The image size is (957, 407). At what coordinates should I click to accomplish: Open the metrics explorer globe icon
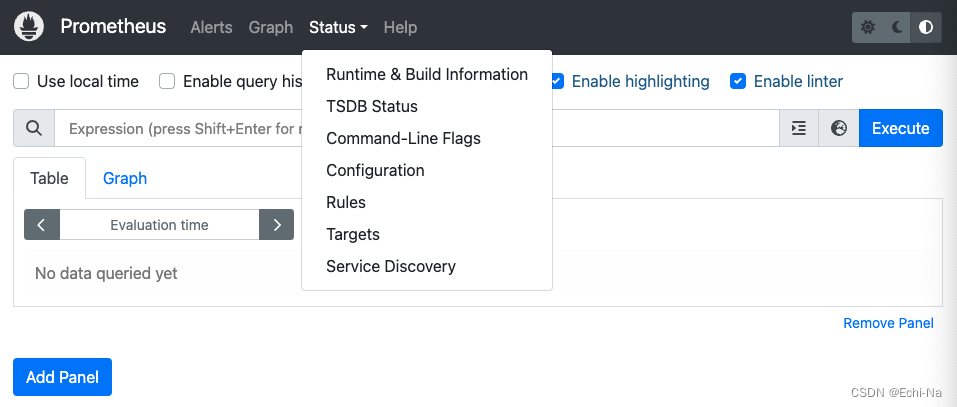tap(839, 129)
